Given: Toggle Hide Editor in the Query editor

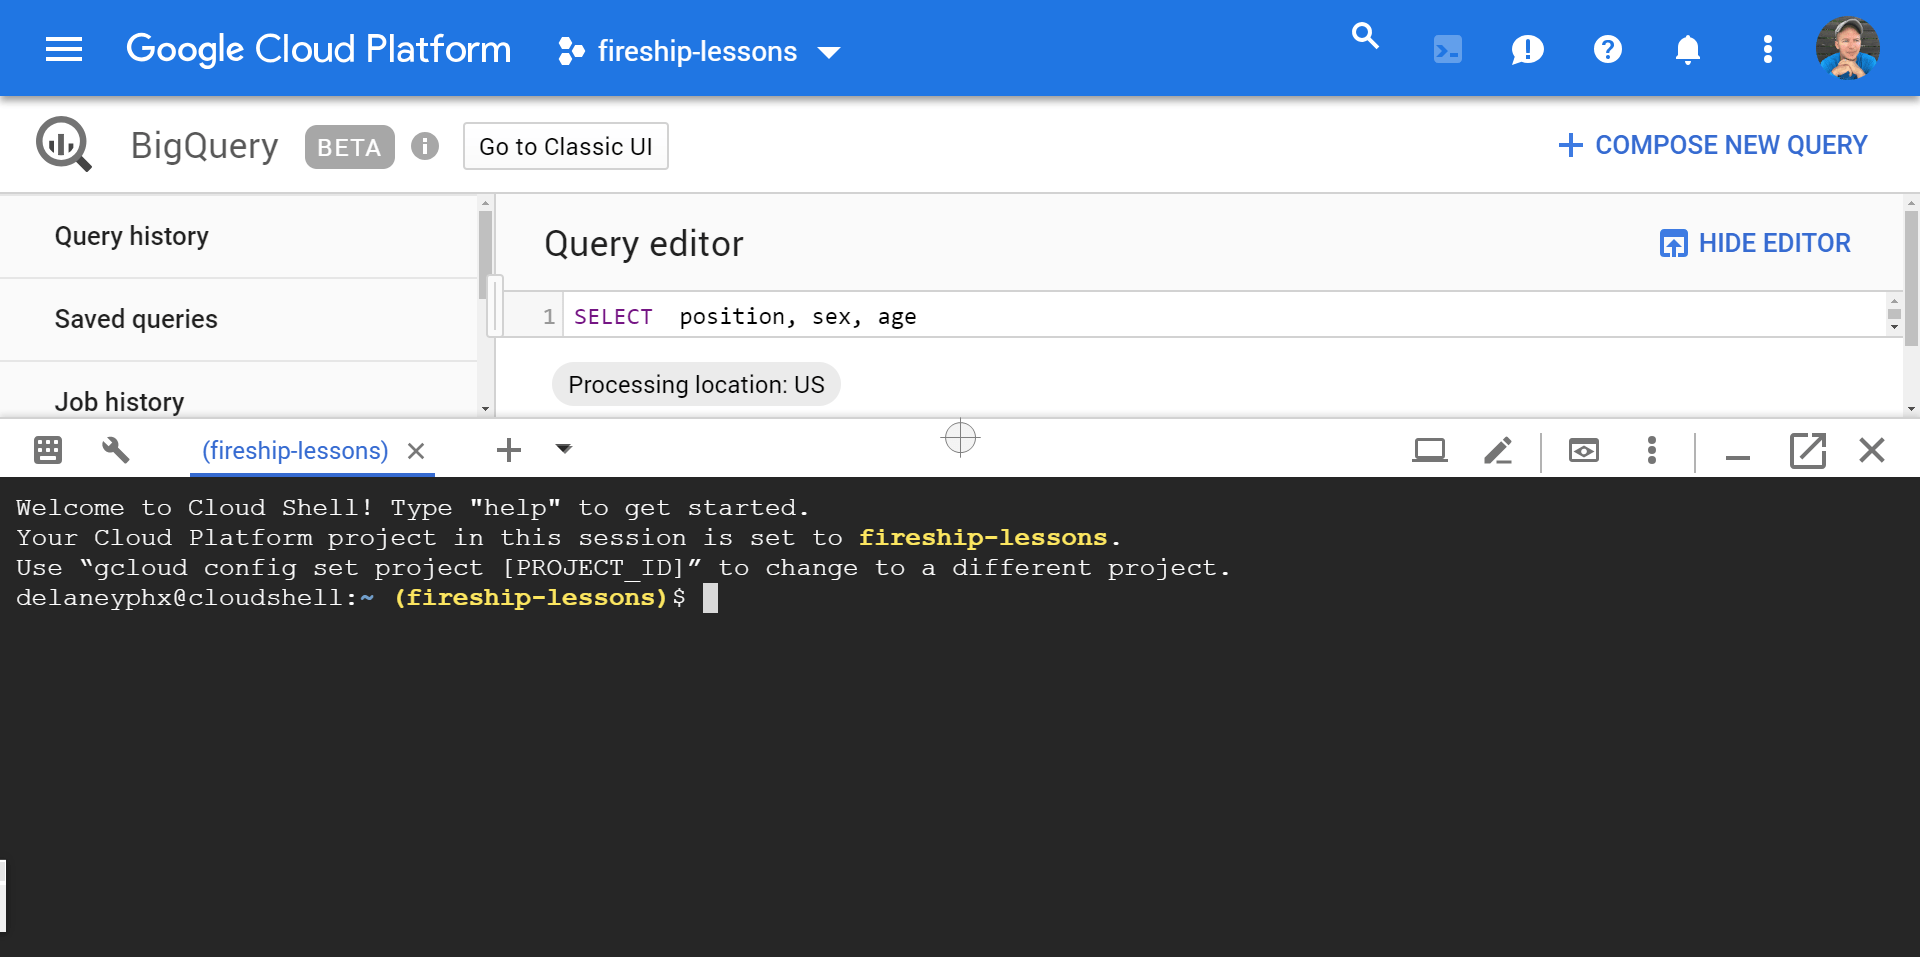Looking at the screenshot, I should 1755,242.
